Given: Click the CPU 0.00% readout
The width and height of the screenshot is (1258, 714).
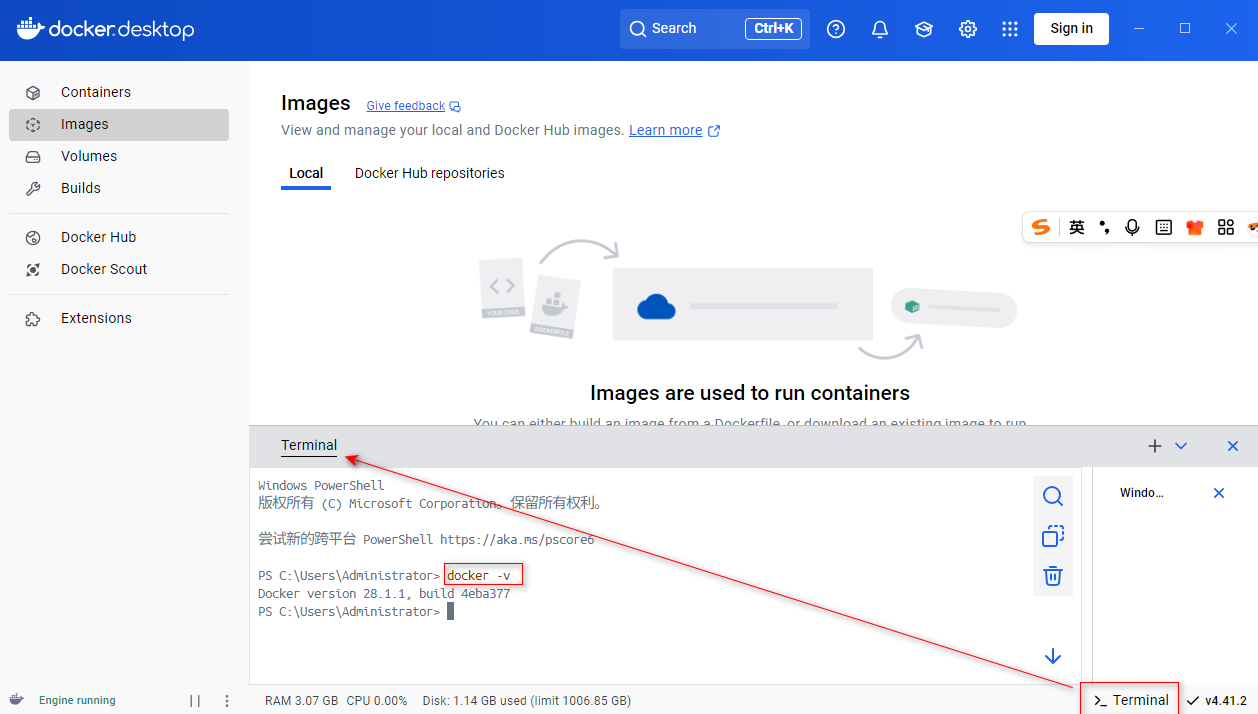Looking at the screenshot, I should click(x=377, y=701).
